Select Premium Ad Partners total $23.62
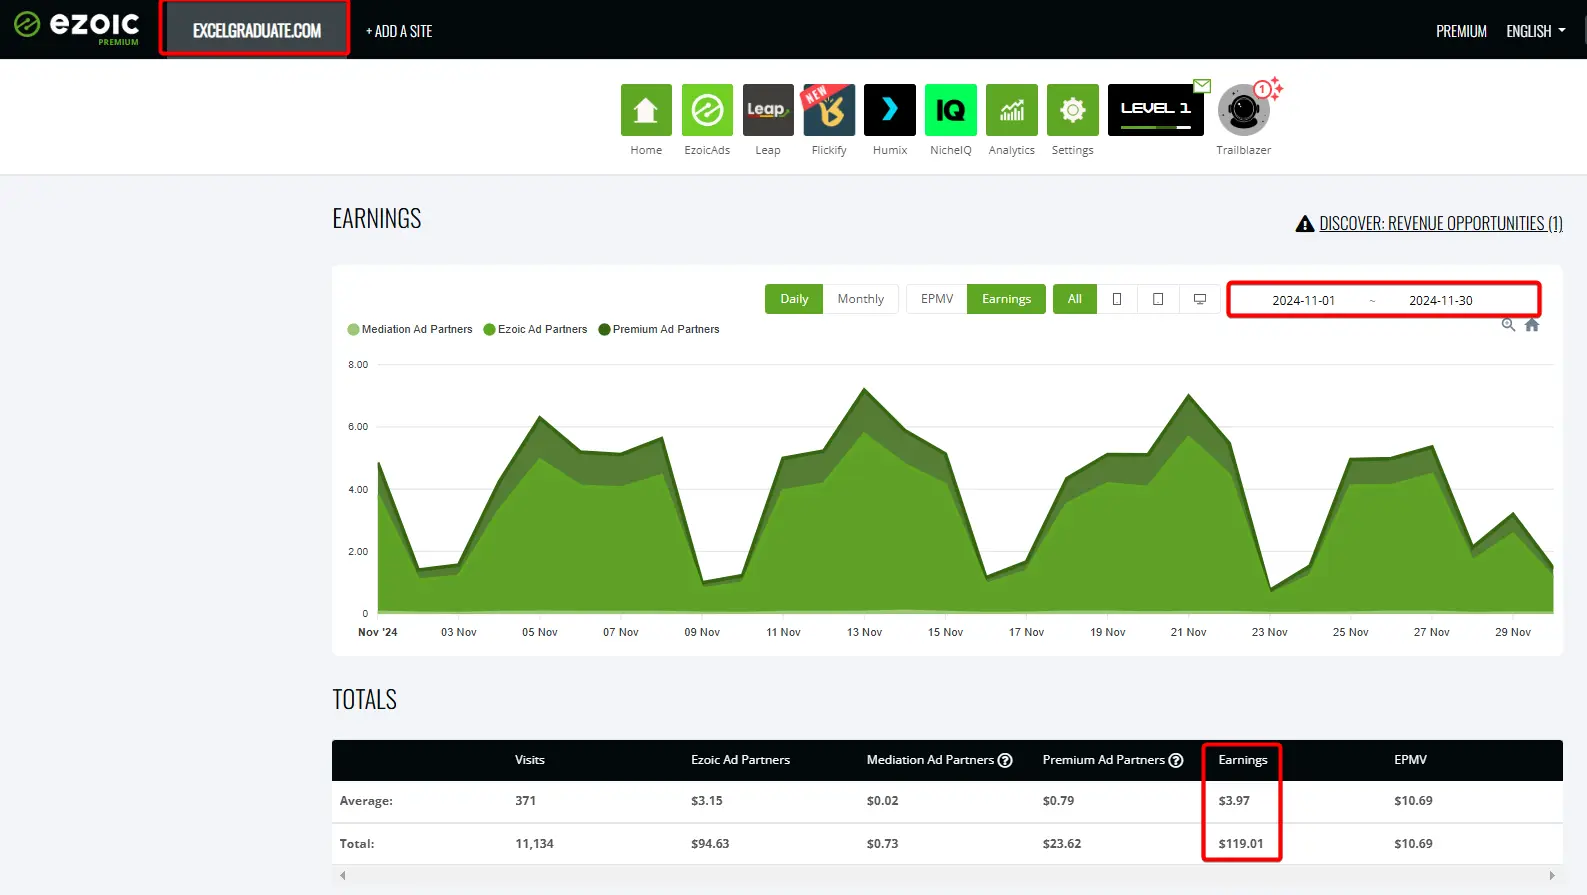Viewport: 1587px width, 895px height. tap(1062, 844)
